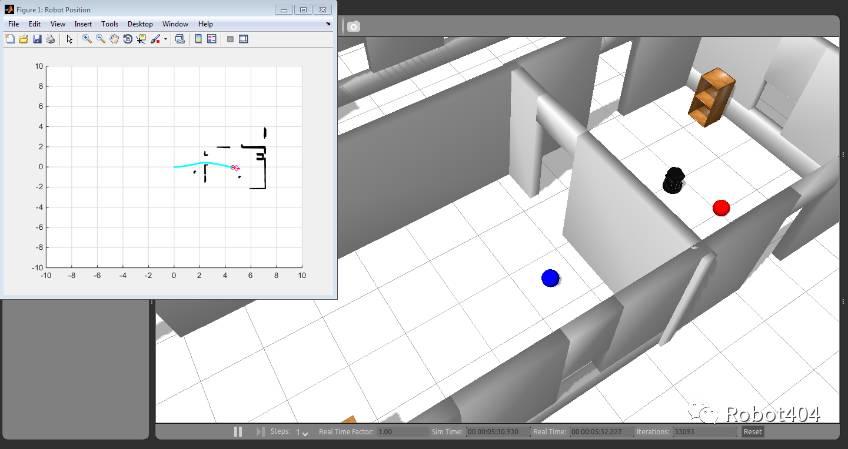The image size is (848, 449).
Task: Choose the Rotate 3D tool
Action: tap(128, 39)
